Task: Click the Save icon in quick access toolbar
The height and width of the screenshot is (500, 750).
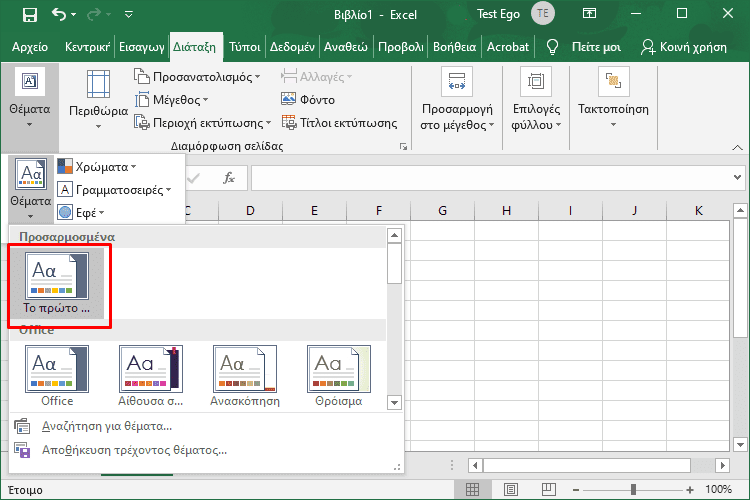Action: click(x=30, y=14)
